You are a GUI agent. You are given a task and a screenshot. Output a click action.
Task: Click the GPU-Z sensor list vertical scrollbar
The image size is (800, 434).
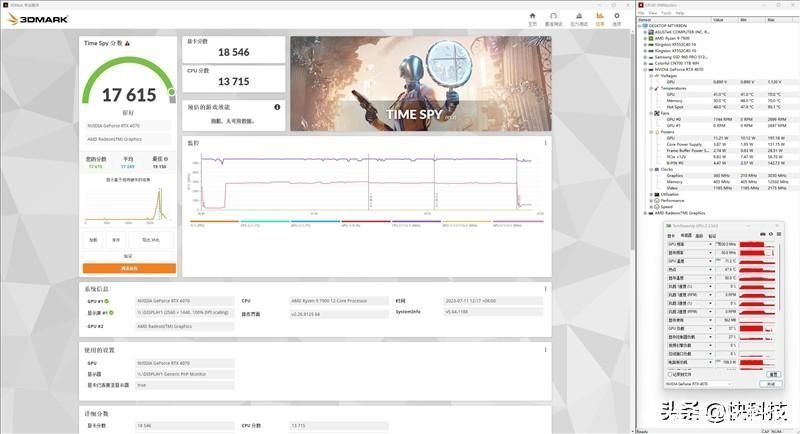pos(780,276)
